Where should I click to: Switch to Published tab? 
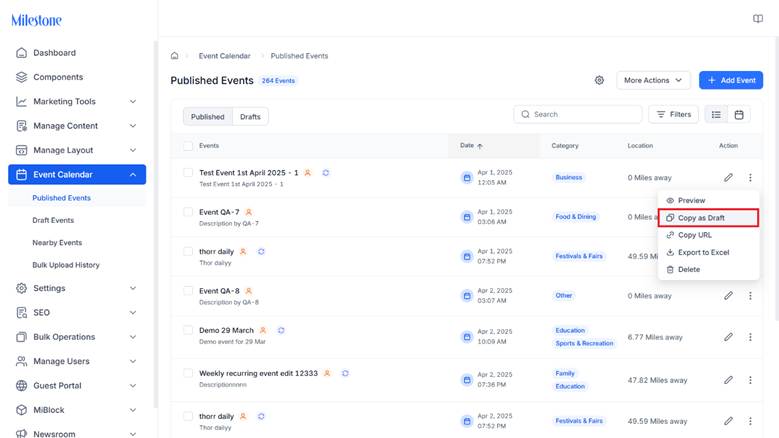[x=208, y=117]
